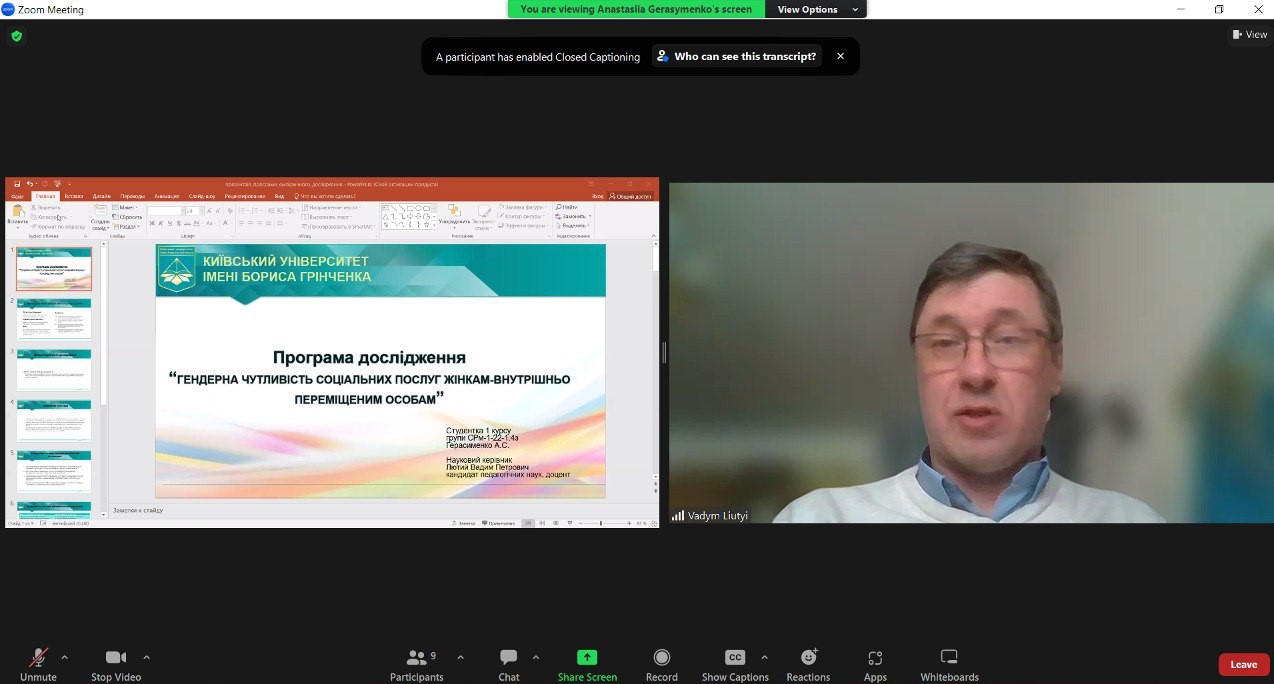
Task: Unmute the microphone
Action: click(x=38, y=664)
